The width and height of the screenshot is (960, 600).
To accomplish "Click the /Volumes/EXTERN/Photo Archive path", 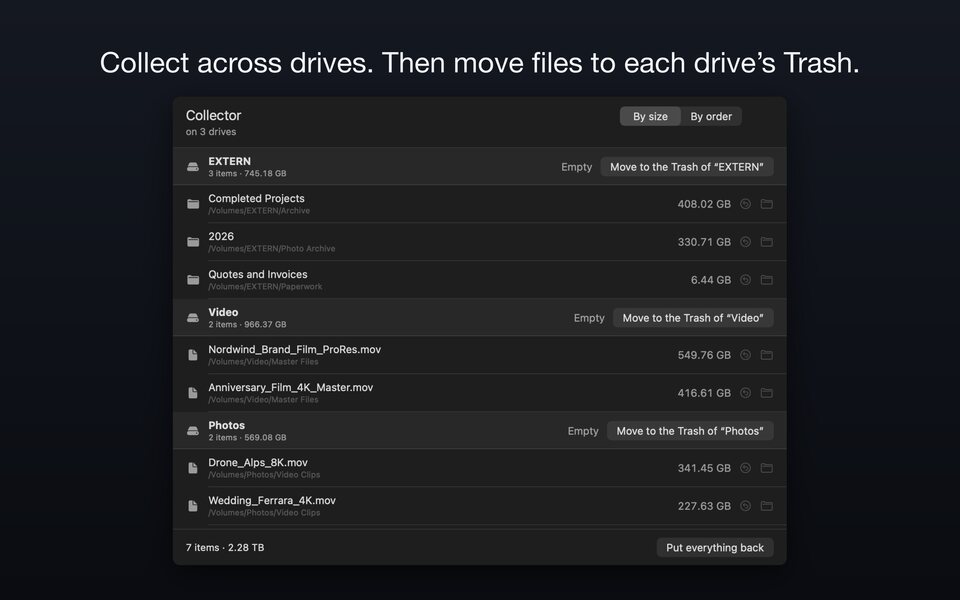I will (271, 249).
